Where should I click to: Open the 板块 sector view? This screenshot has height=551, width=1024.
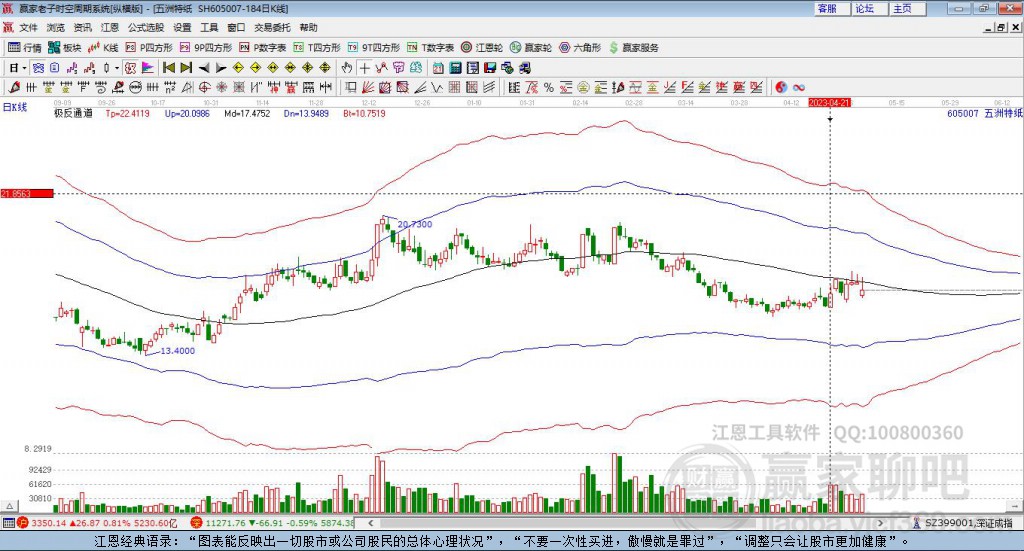65,48
